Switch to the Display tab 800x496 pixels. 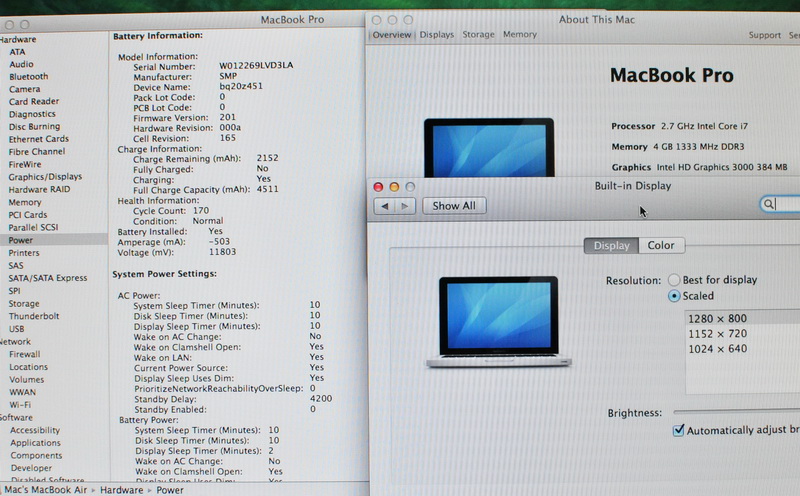(x=611, y=245)
